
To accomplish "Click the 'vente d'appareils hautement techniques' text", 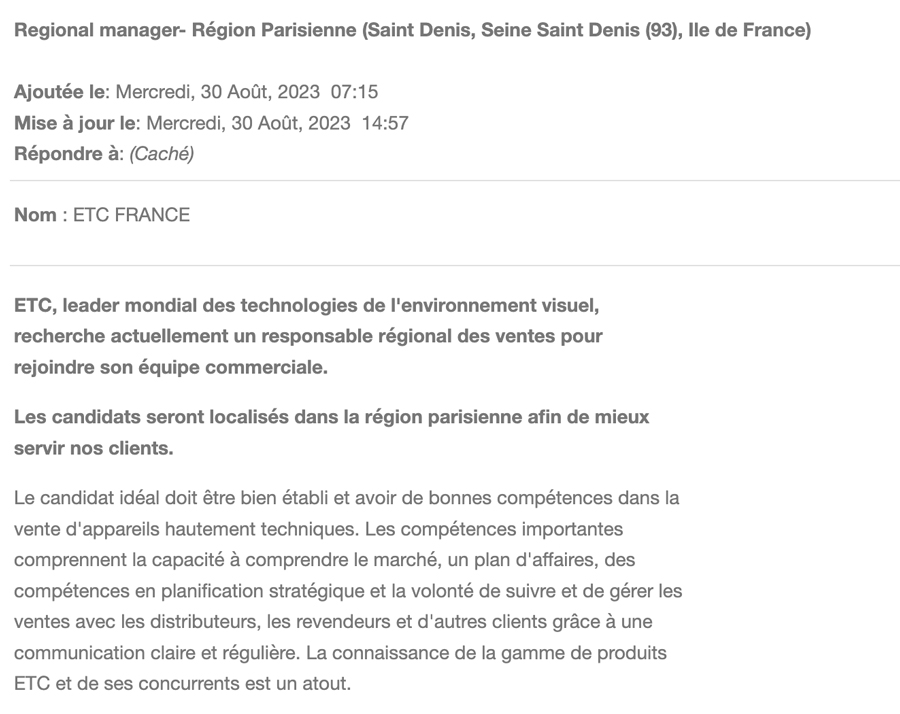I will [x=187, y=529].
